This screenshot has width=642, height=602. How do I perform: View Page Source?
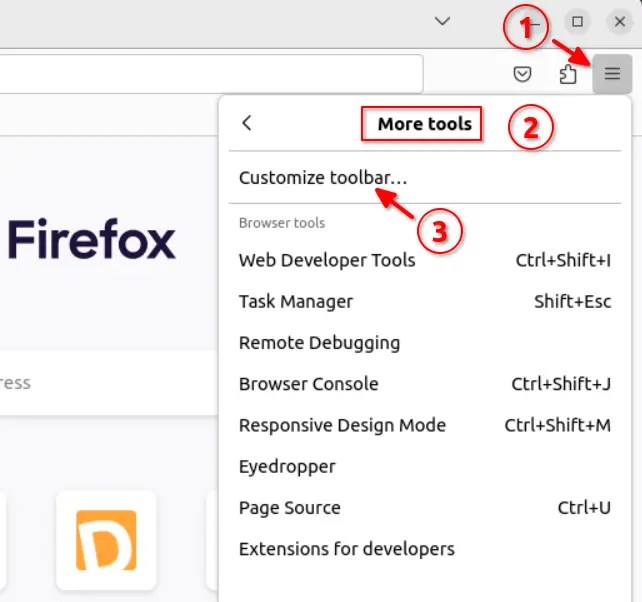[425, 508]
